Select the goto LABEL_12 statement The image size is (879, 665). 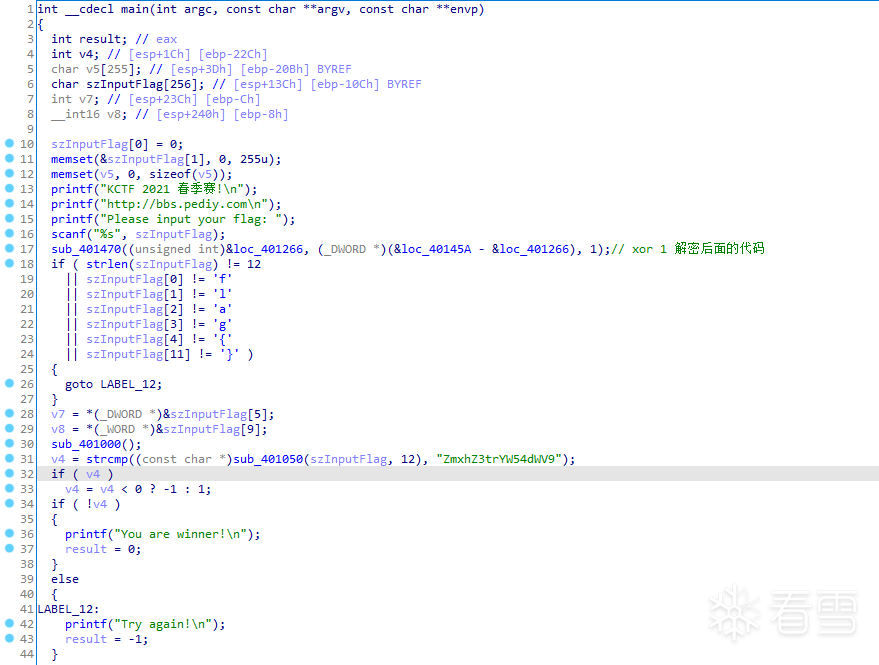pyautogui.click(x=113, y=384)
